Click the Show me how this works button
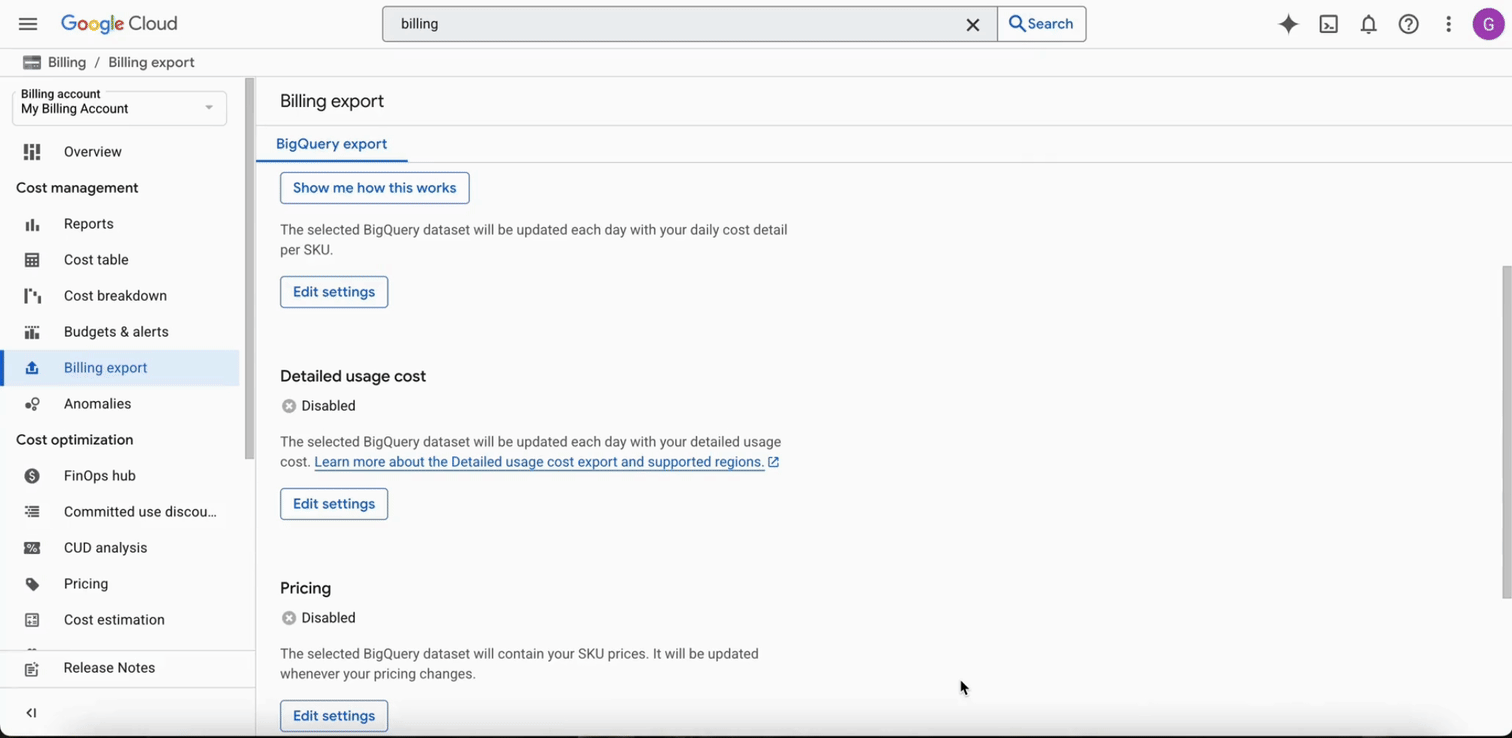The width and height of the screenshot is (1512, 738). (374, 187)
